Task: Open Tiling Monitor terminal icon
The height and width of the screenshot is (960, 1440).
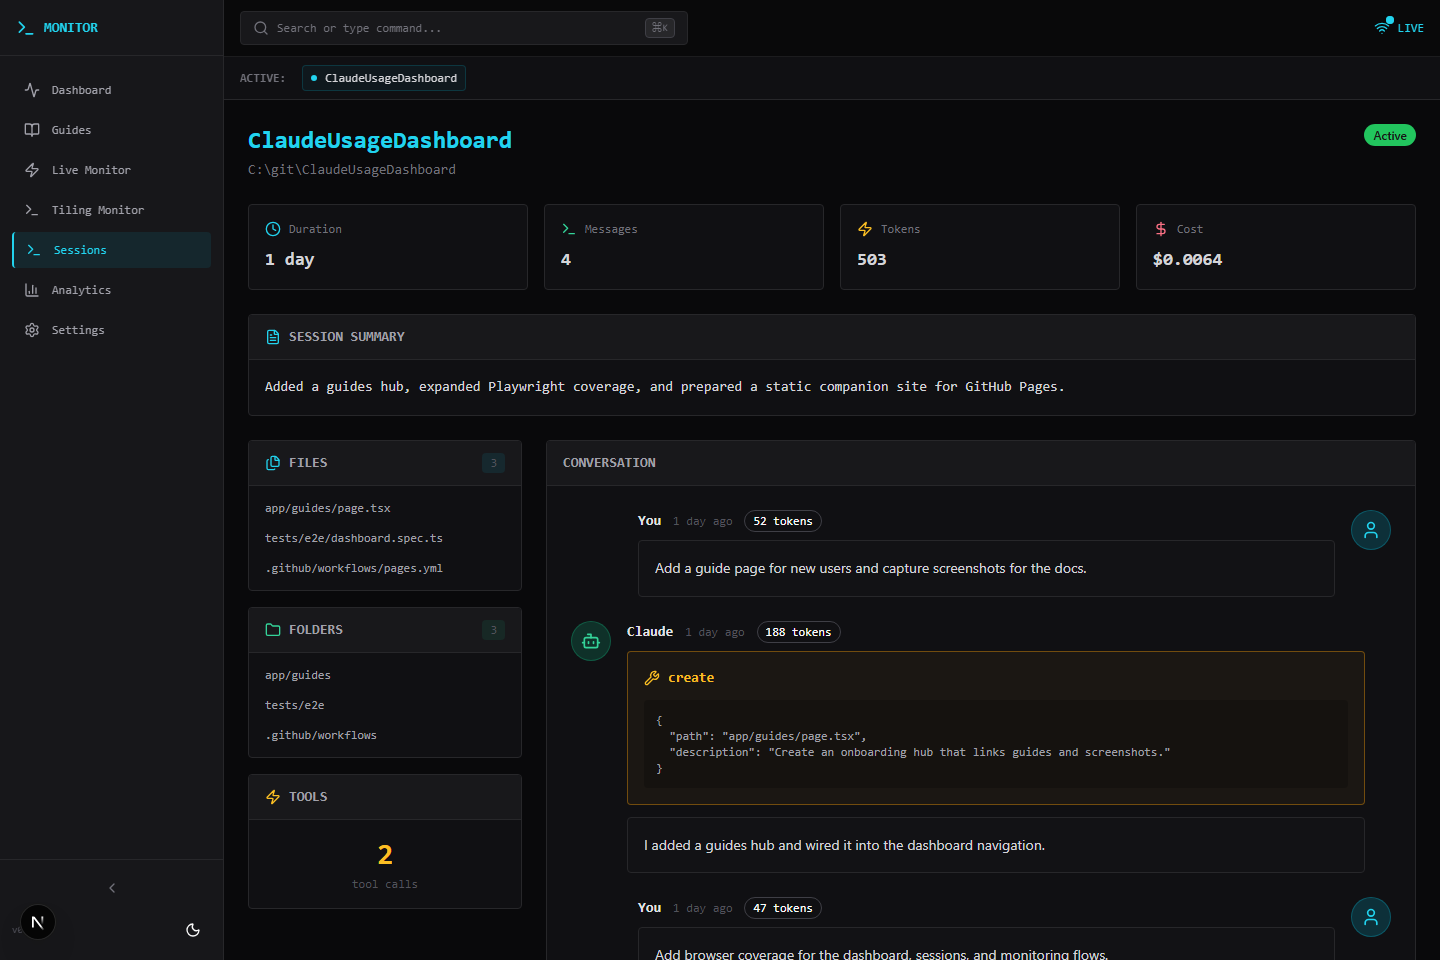Action: (32, 210)
